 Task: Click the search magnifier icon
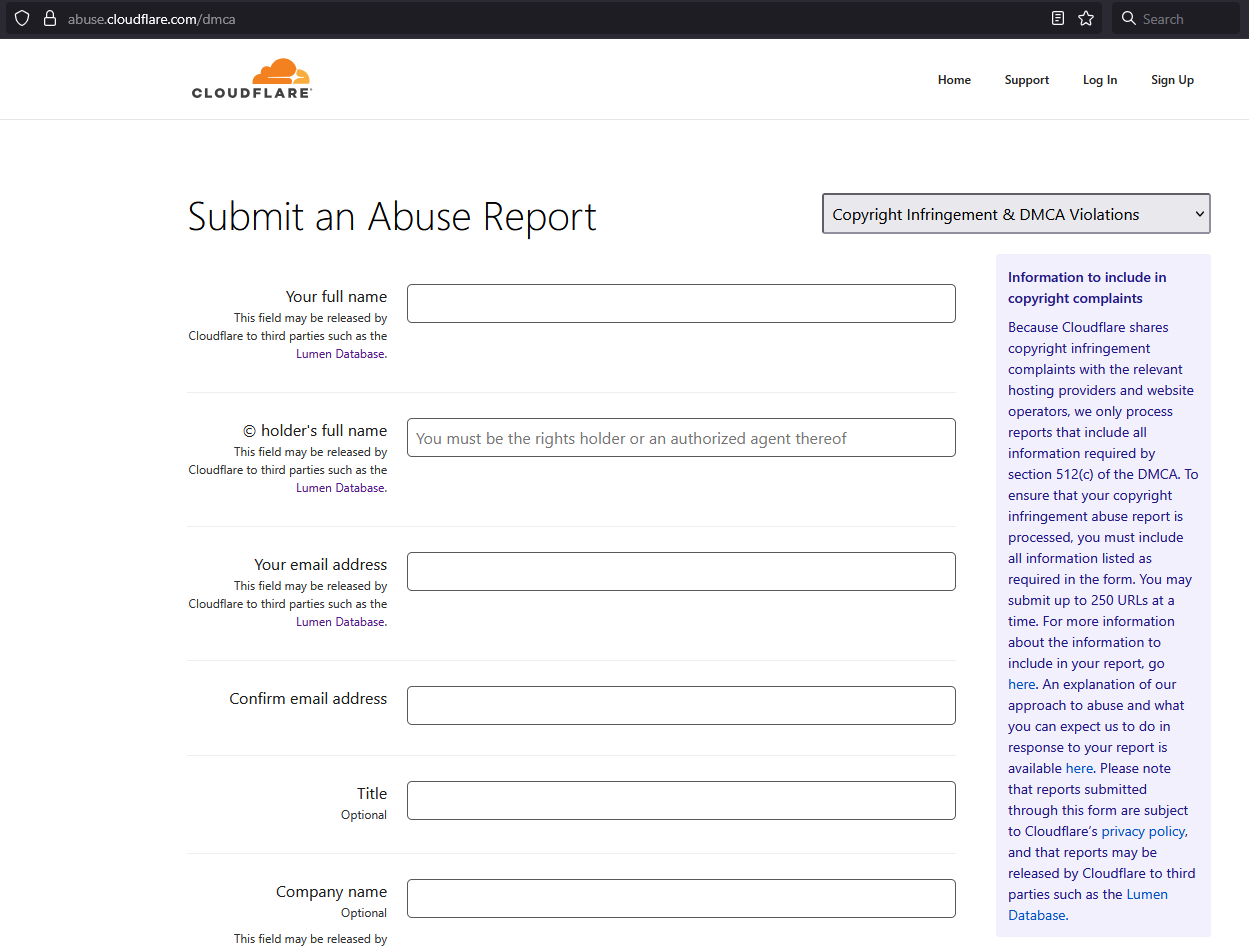(x=1129, y=18)
